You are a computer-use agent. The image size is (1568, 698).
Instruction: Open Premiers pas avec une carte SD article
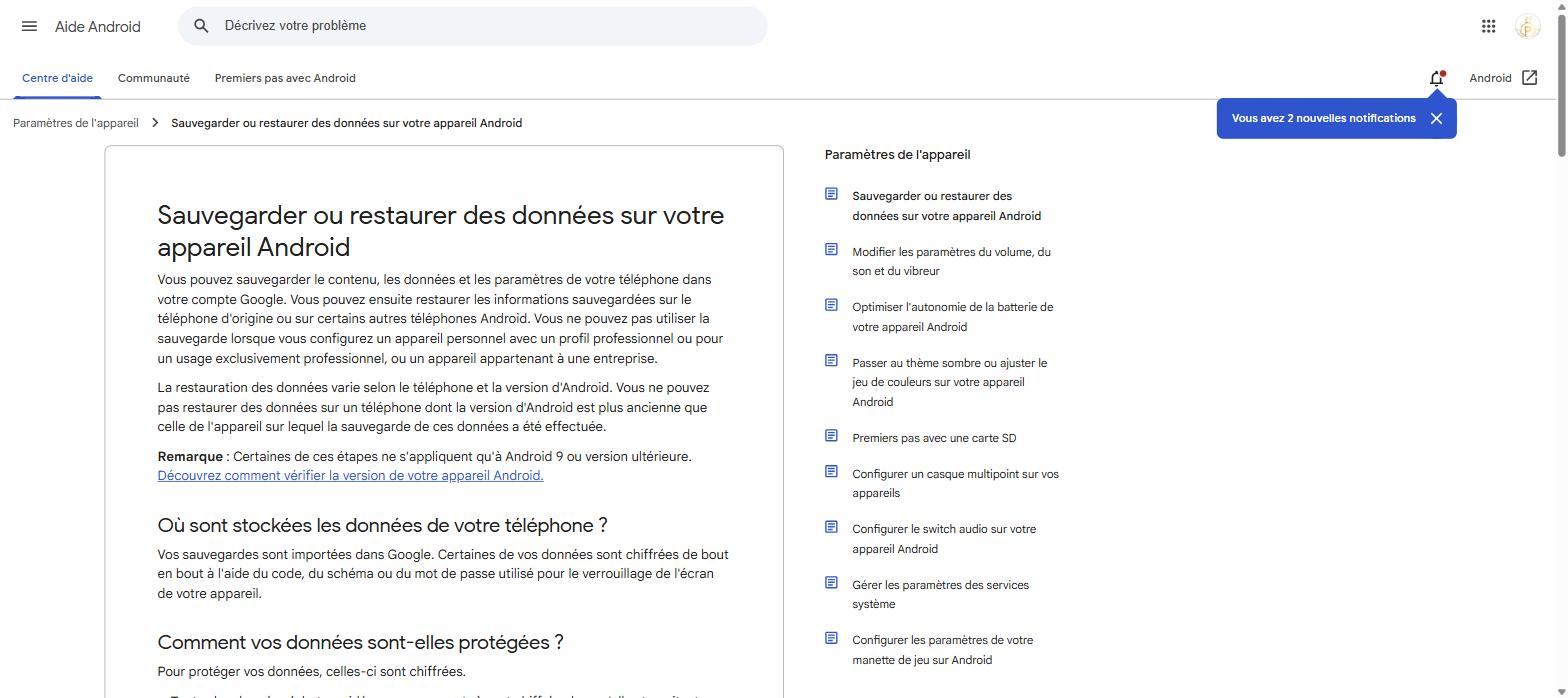coord(934,438)
